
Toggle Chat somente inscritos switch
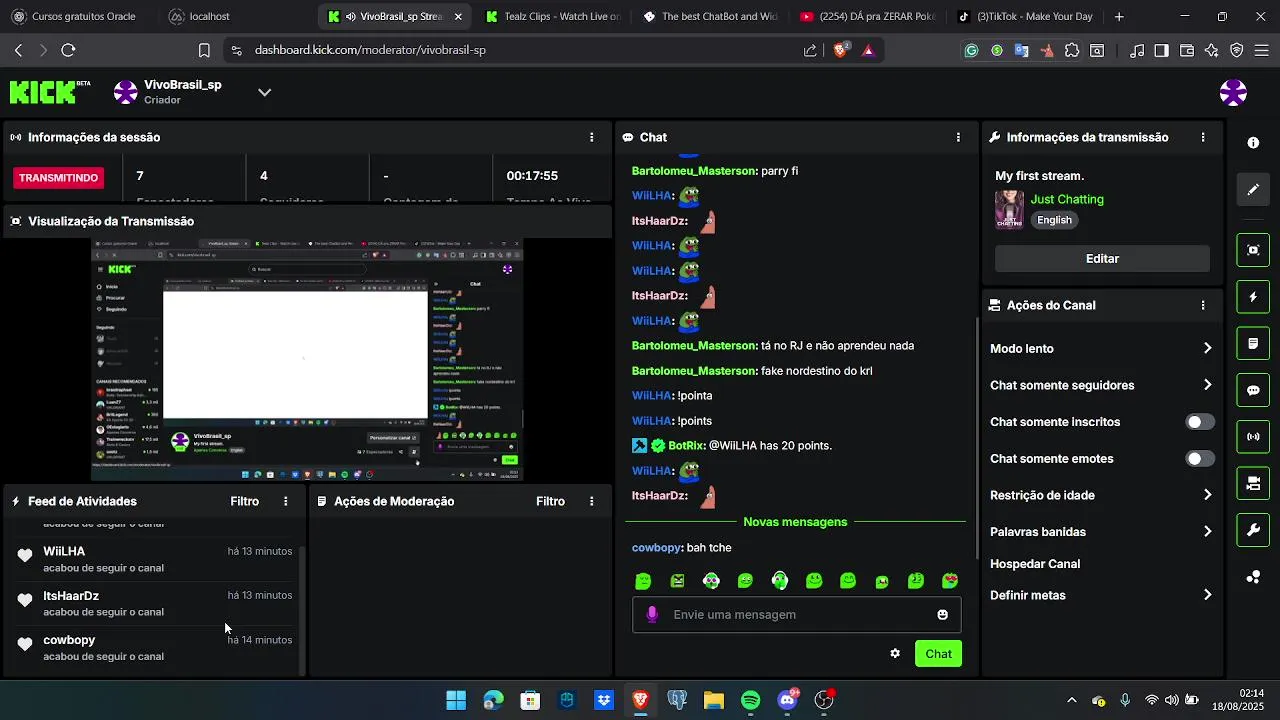pyautogui.click(x=1200, y=422)
